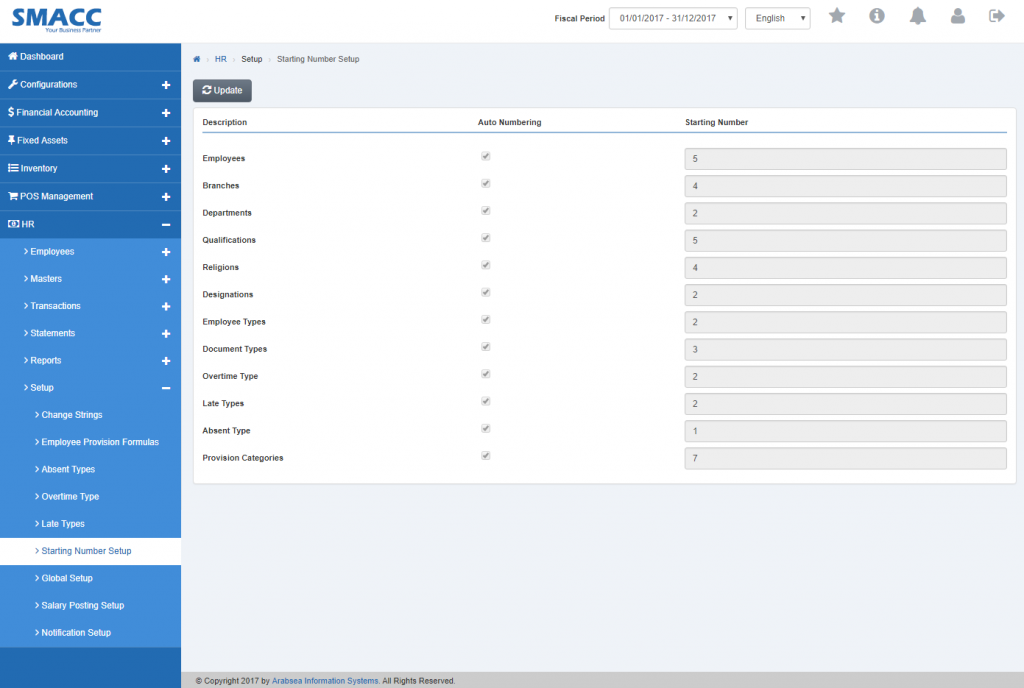This screenshot has width=1024, height=688.
Task: Open the notifications bell icon
Action: (917, 15)
